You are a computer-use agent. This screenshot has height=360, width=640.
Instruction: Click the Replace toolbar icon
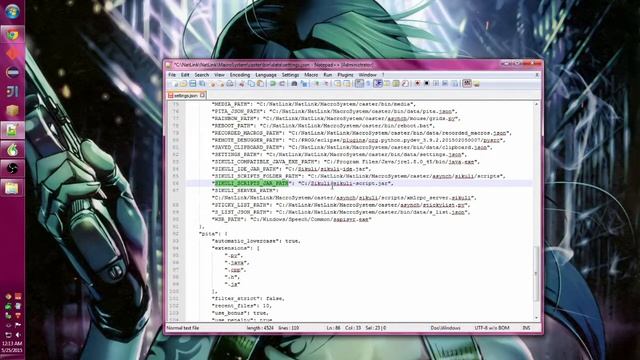304,84
